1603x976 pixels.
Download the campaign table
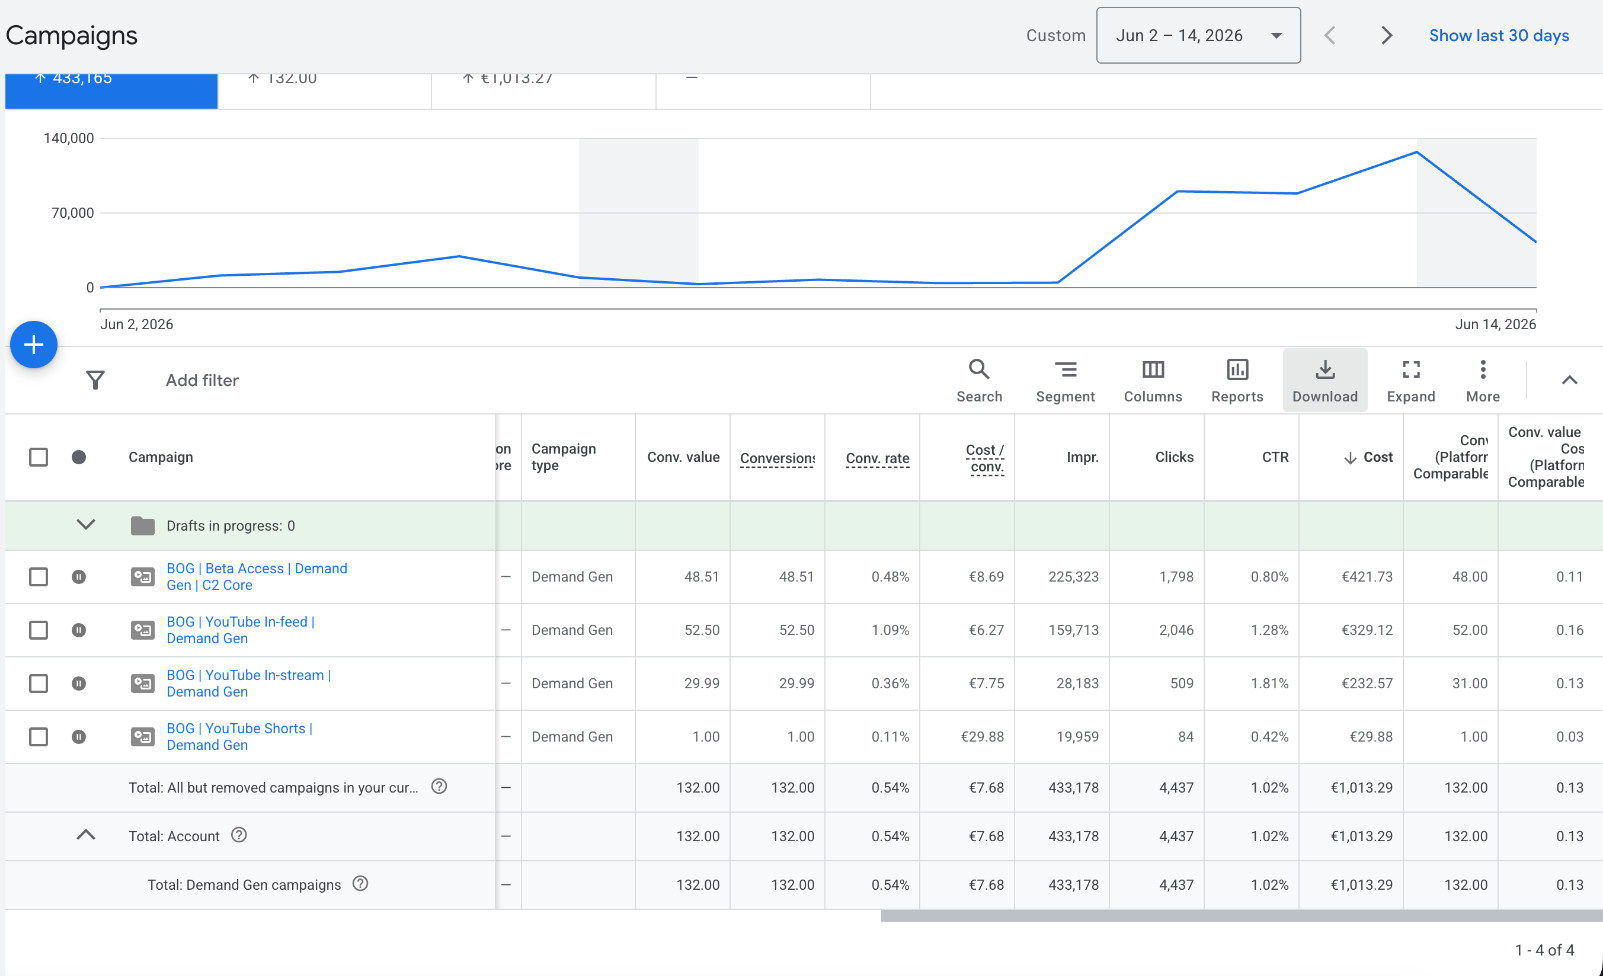[x=1325, y=381]
